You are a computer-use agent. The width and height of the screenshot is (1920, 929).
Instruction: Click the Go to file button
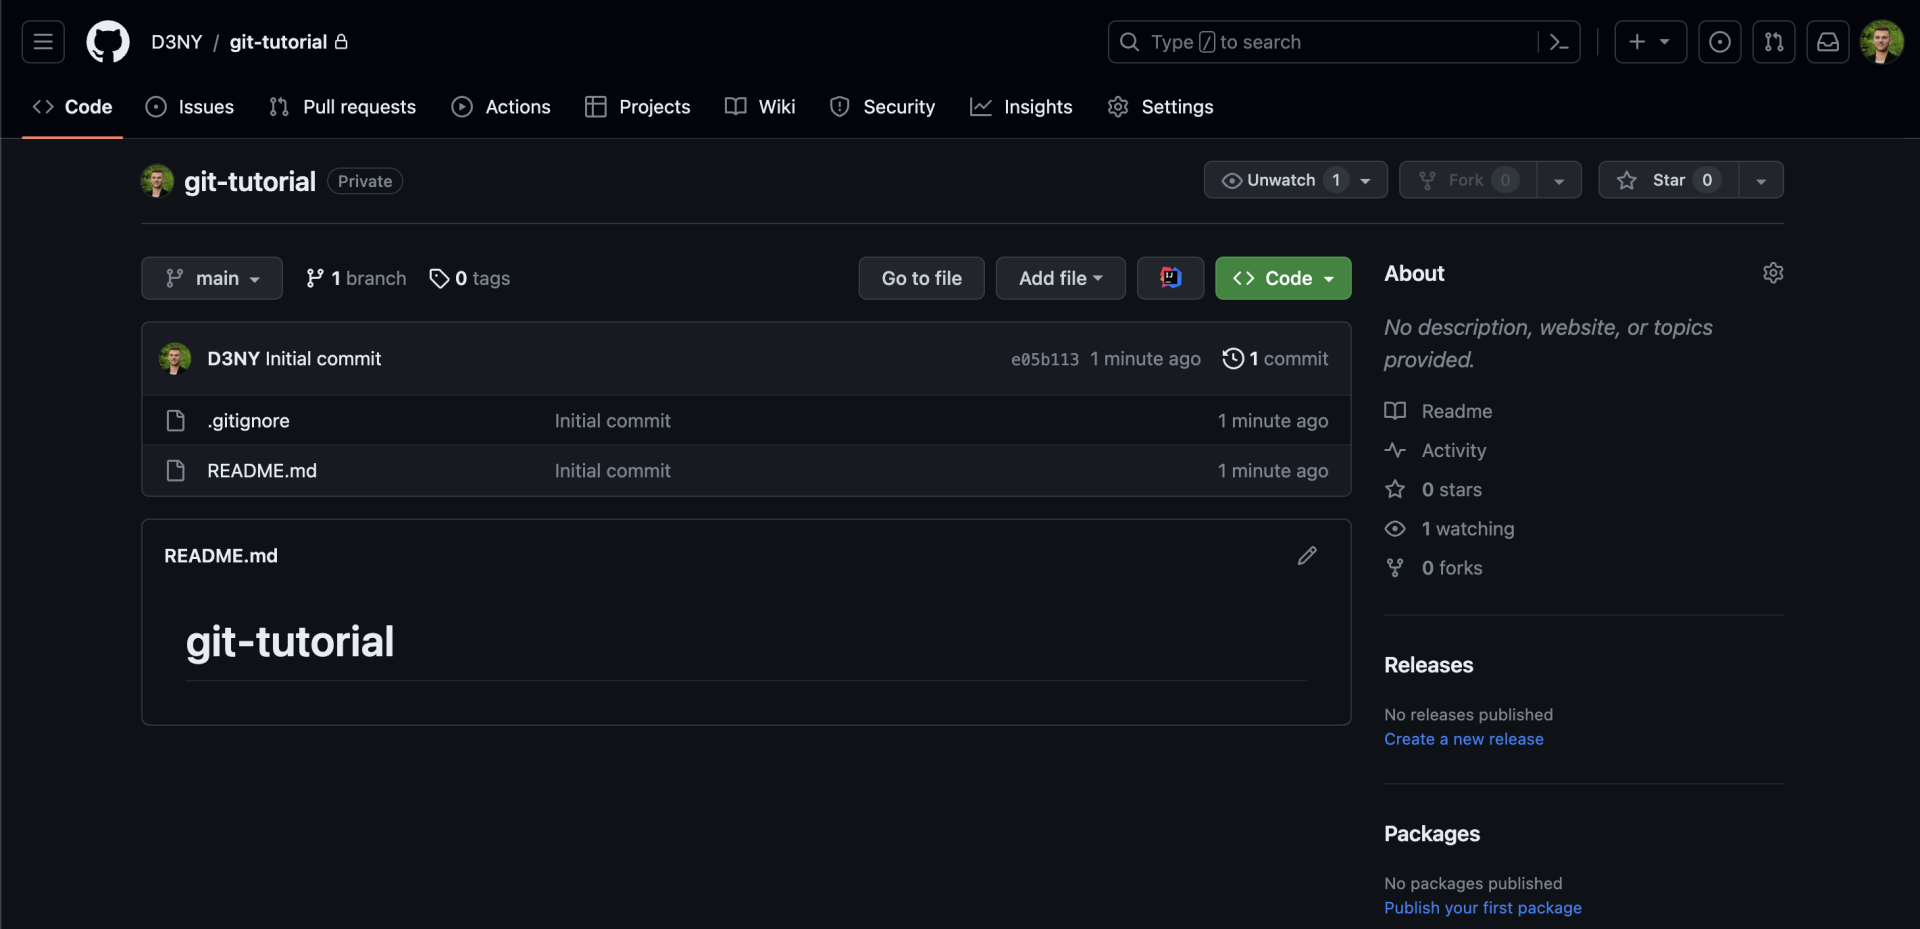[921, 278]
